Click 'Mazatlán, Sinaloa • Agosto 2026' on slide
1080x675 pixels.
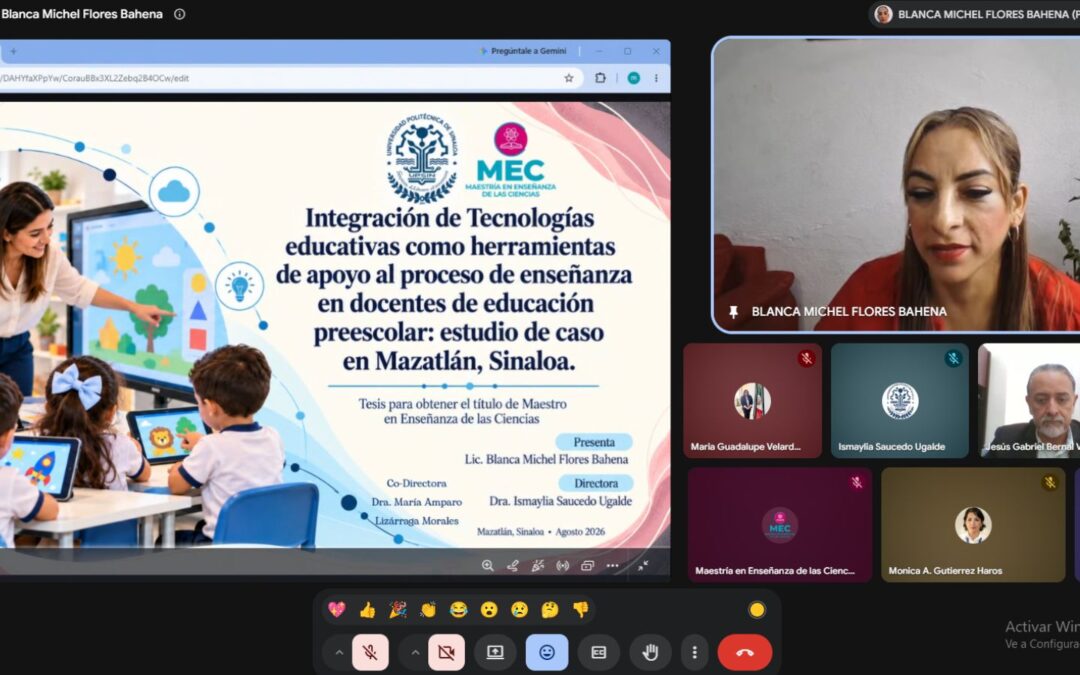[x=541, y=532]
